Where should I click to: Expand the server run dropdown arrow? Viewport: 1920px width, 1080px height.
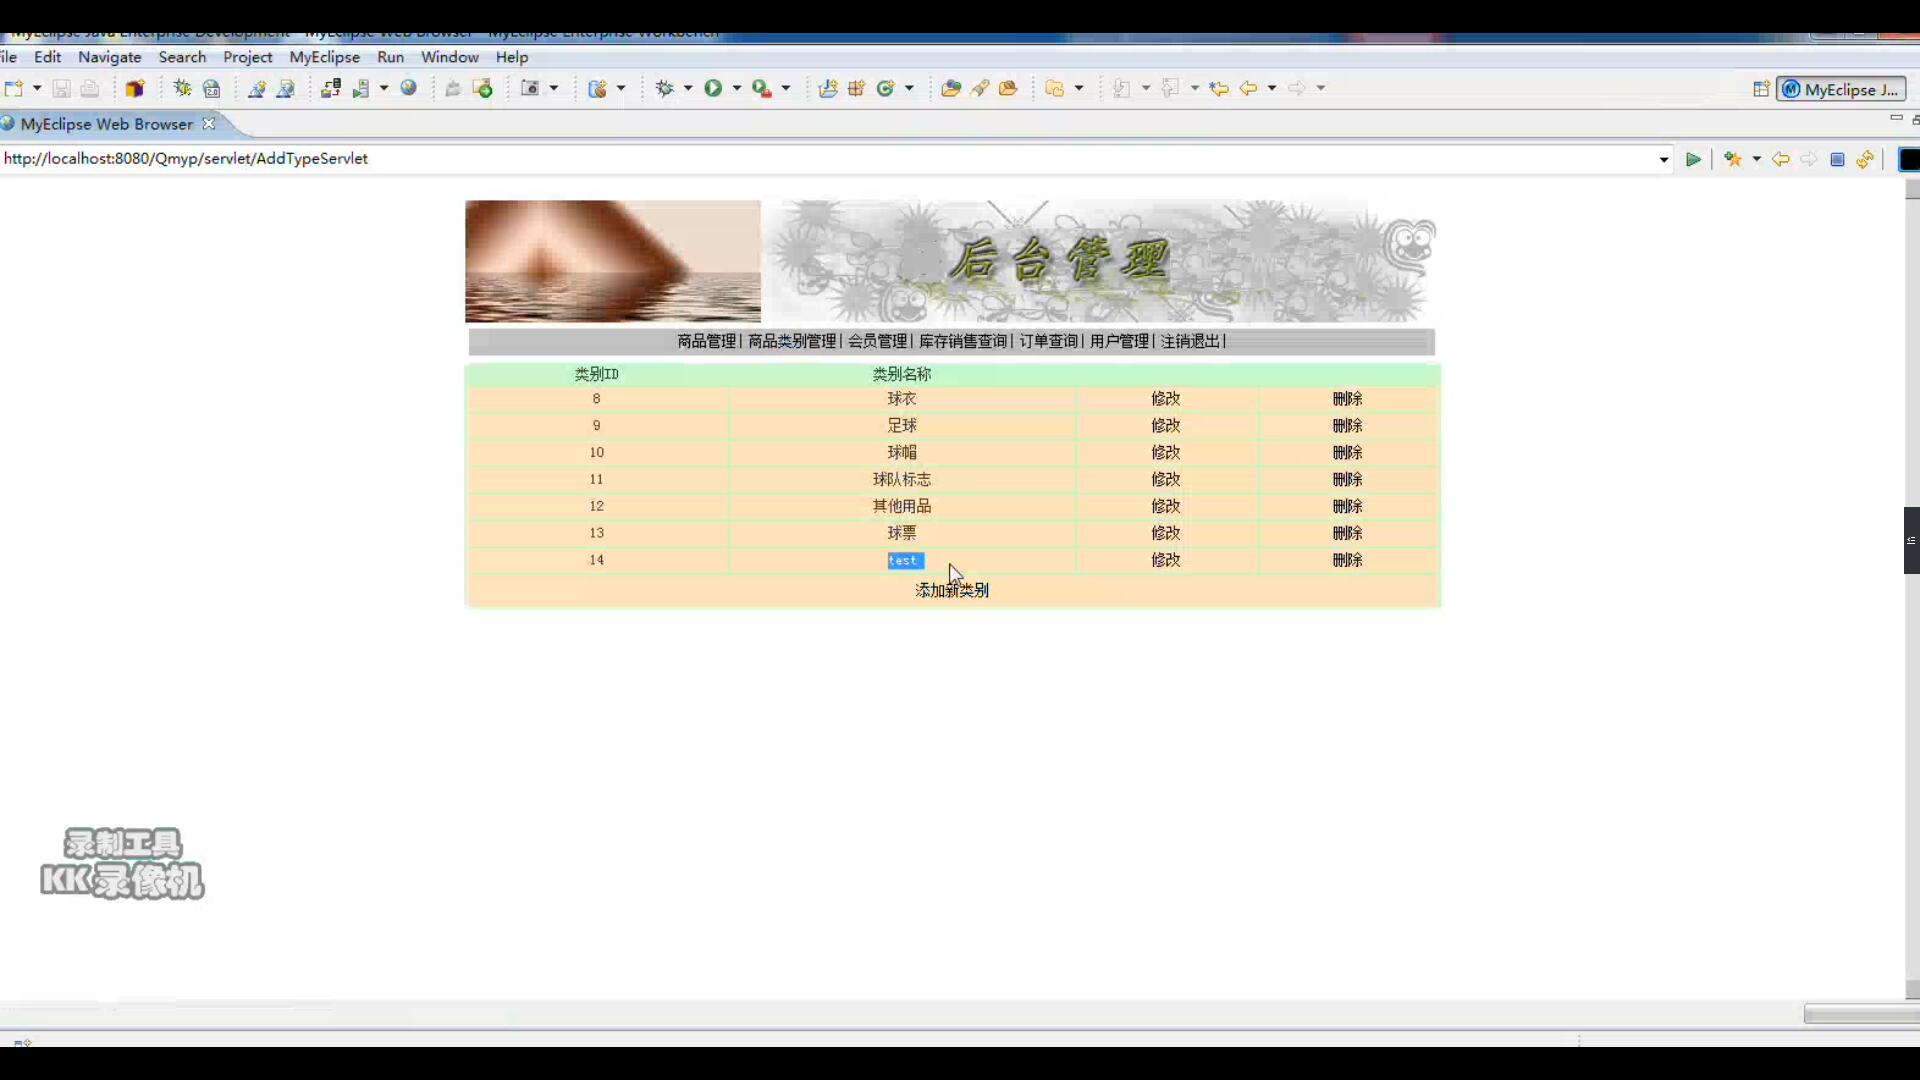point(384,88)
